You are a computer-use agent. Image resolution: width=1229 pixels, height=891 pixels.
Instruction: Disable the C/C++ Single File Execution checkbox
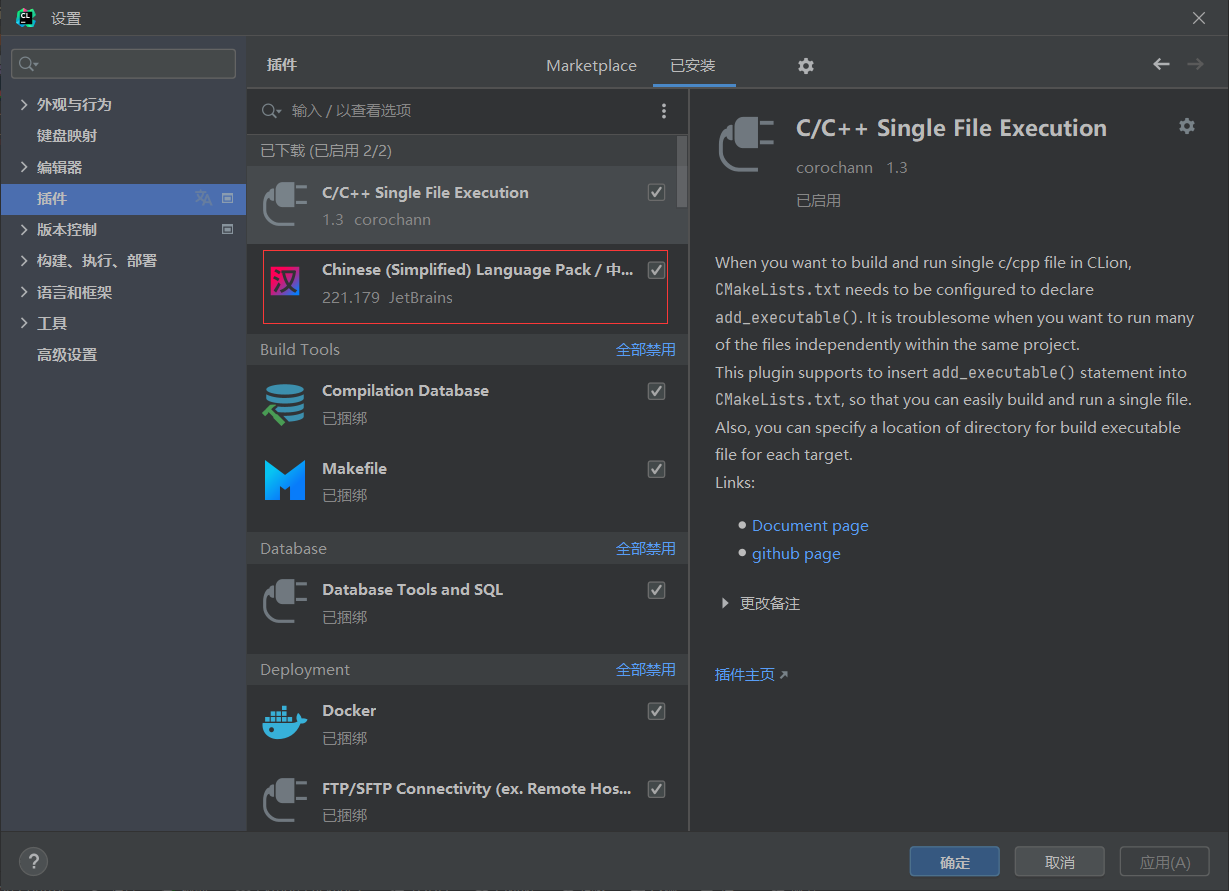657,192
